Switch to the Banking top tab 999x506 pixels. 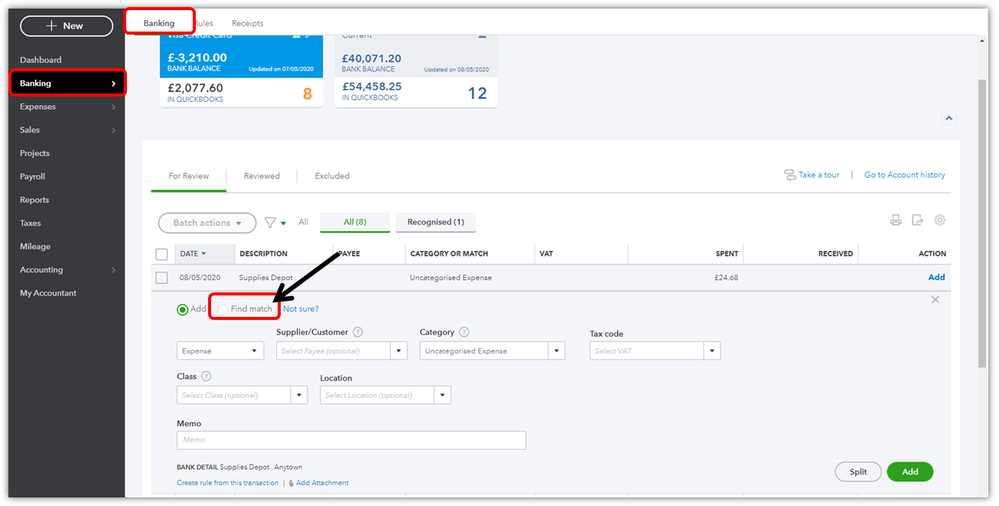[159, 23]
